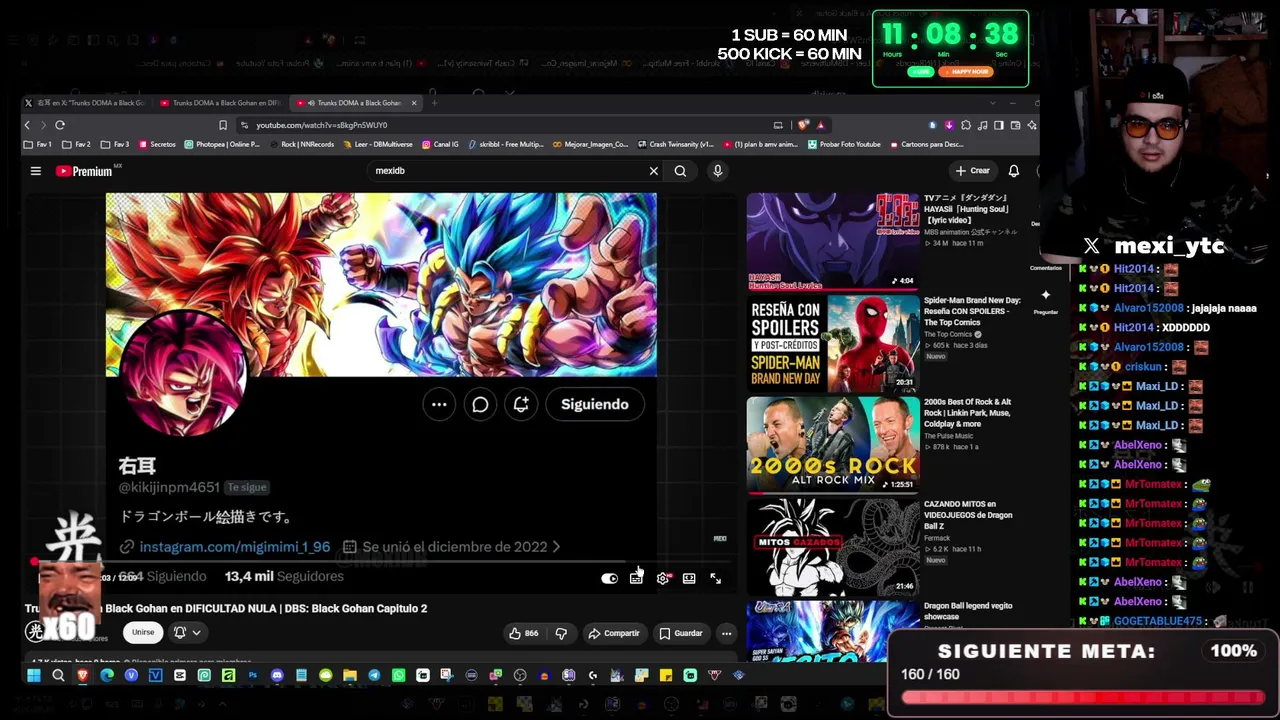This screenshot has width=1280, height=720.
Task: Join the channel with Unirse button
Action: (143, 633)
